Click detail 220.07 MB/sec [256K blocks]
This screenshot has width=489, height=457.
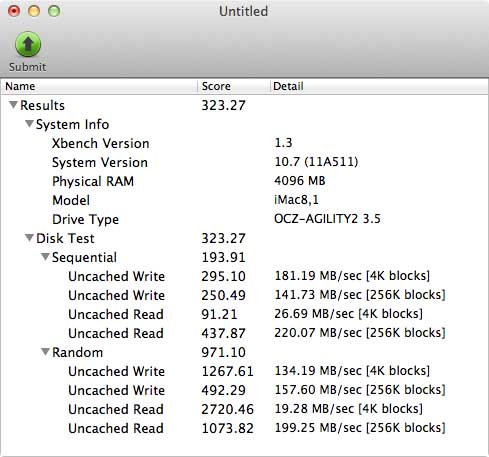360,333
